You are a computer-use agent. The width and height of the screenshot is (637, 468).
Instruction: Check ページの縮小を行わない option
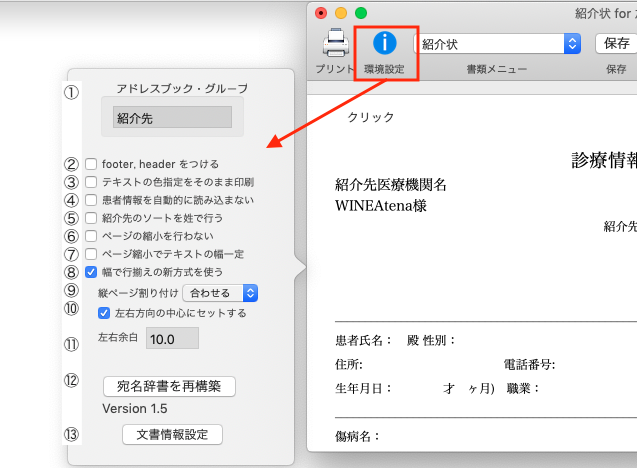pyautogui.click(x=91, y=236)
